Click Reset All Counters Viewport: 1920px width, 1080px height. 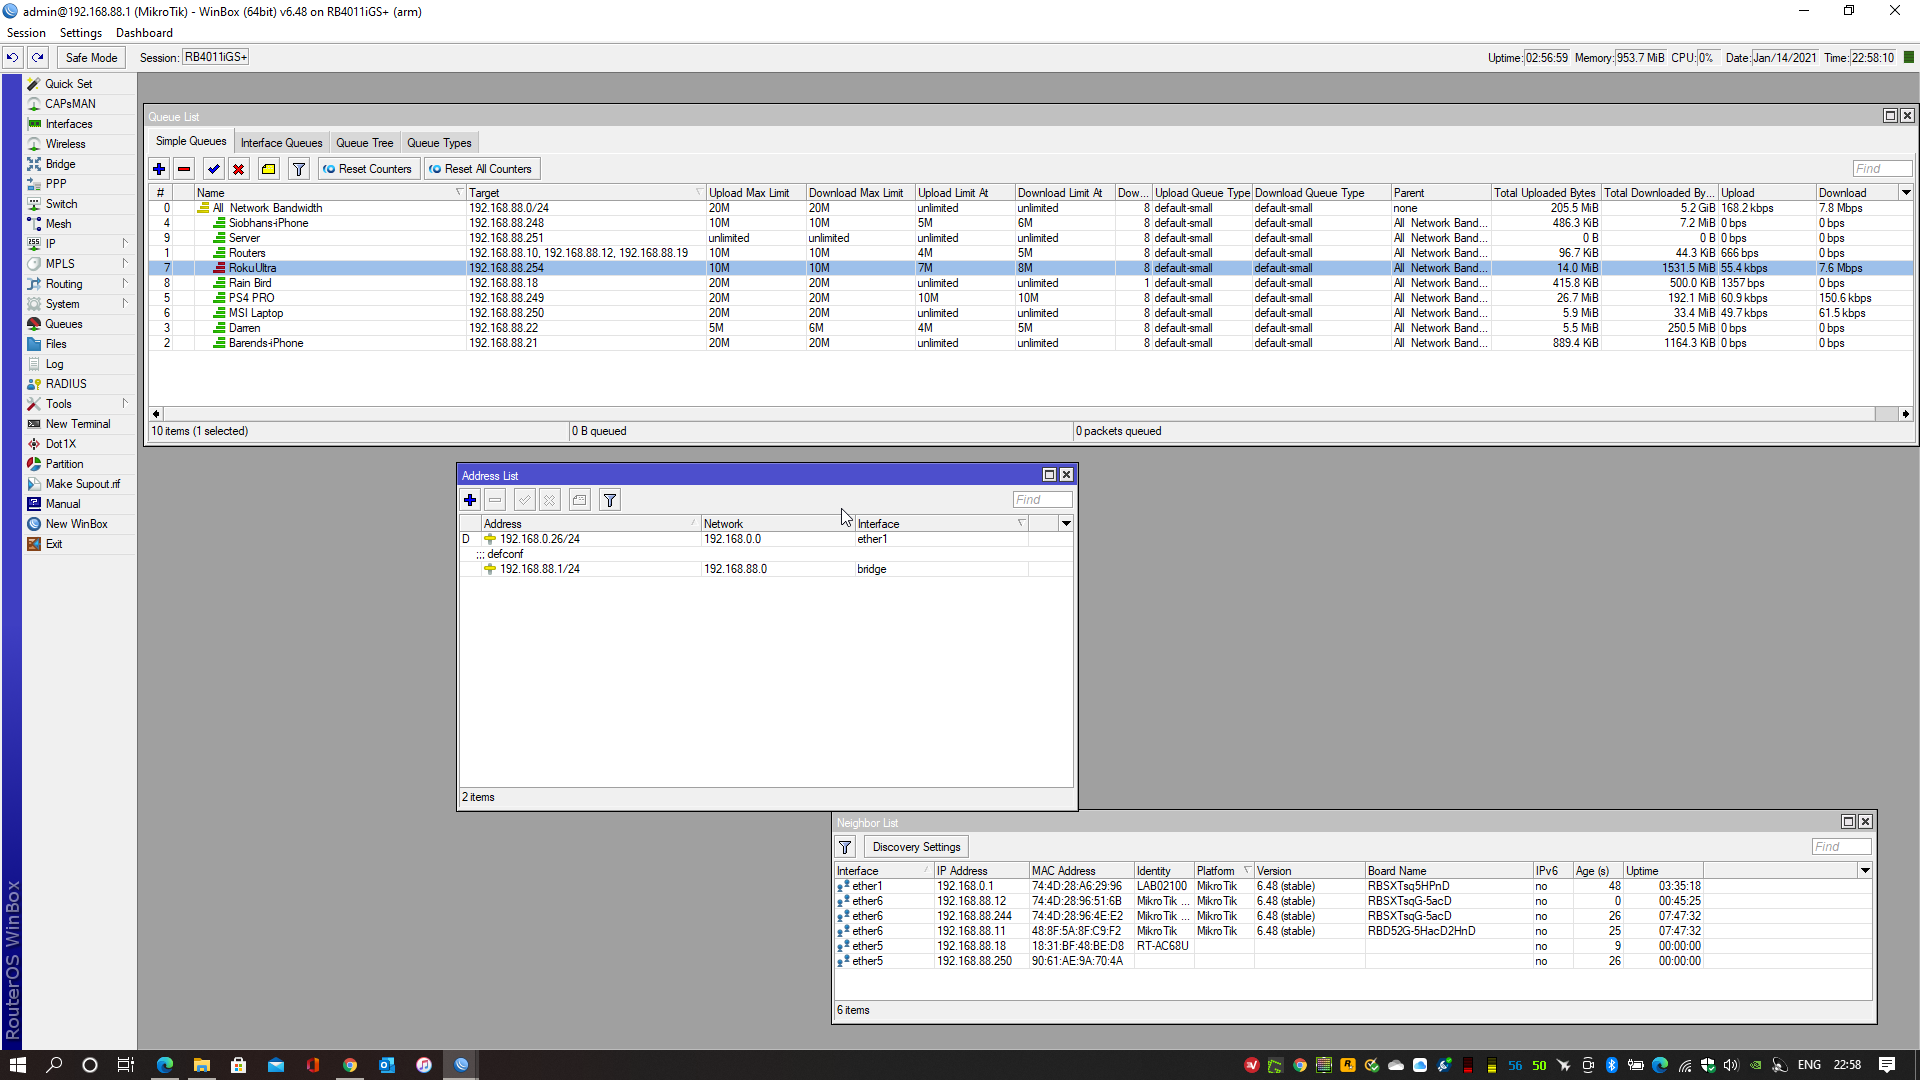481,168
